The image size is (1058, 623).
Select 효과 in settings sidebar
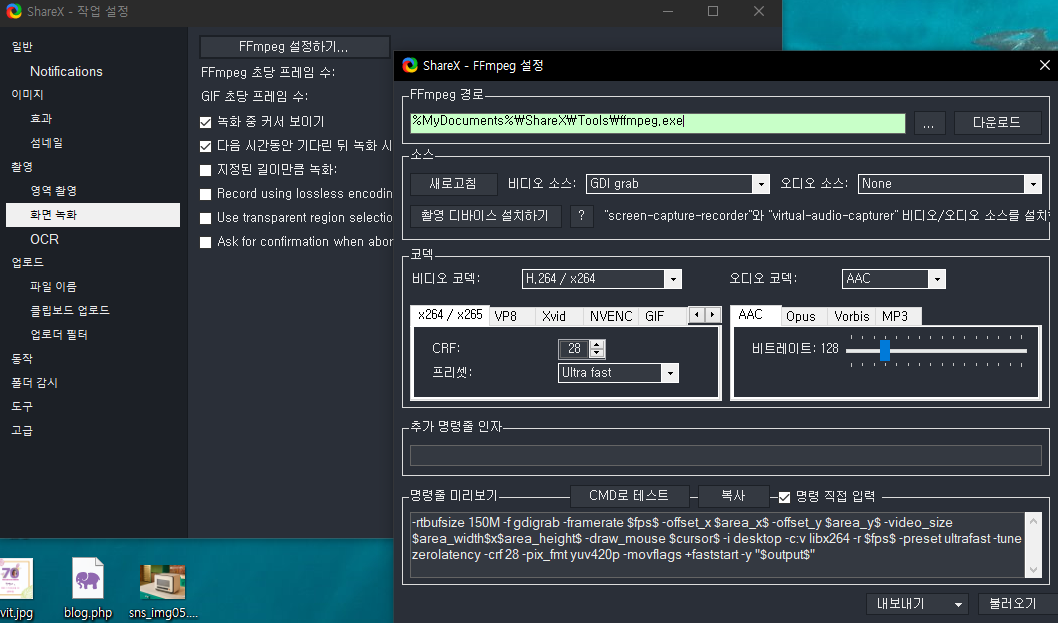click(x=41, y=119)
